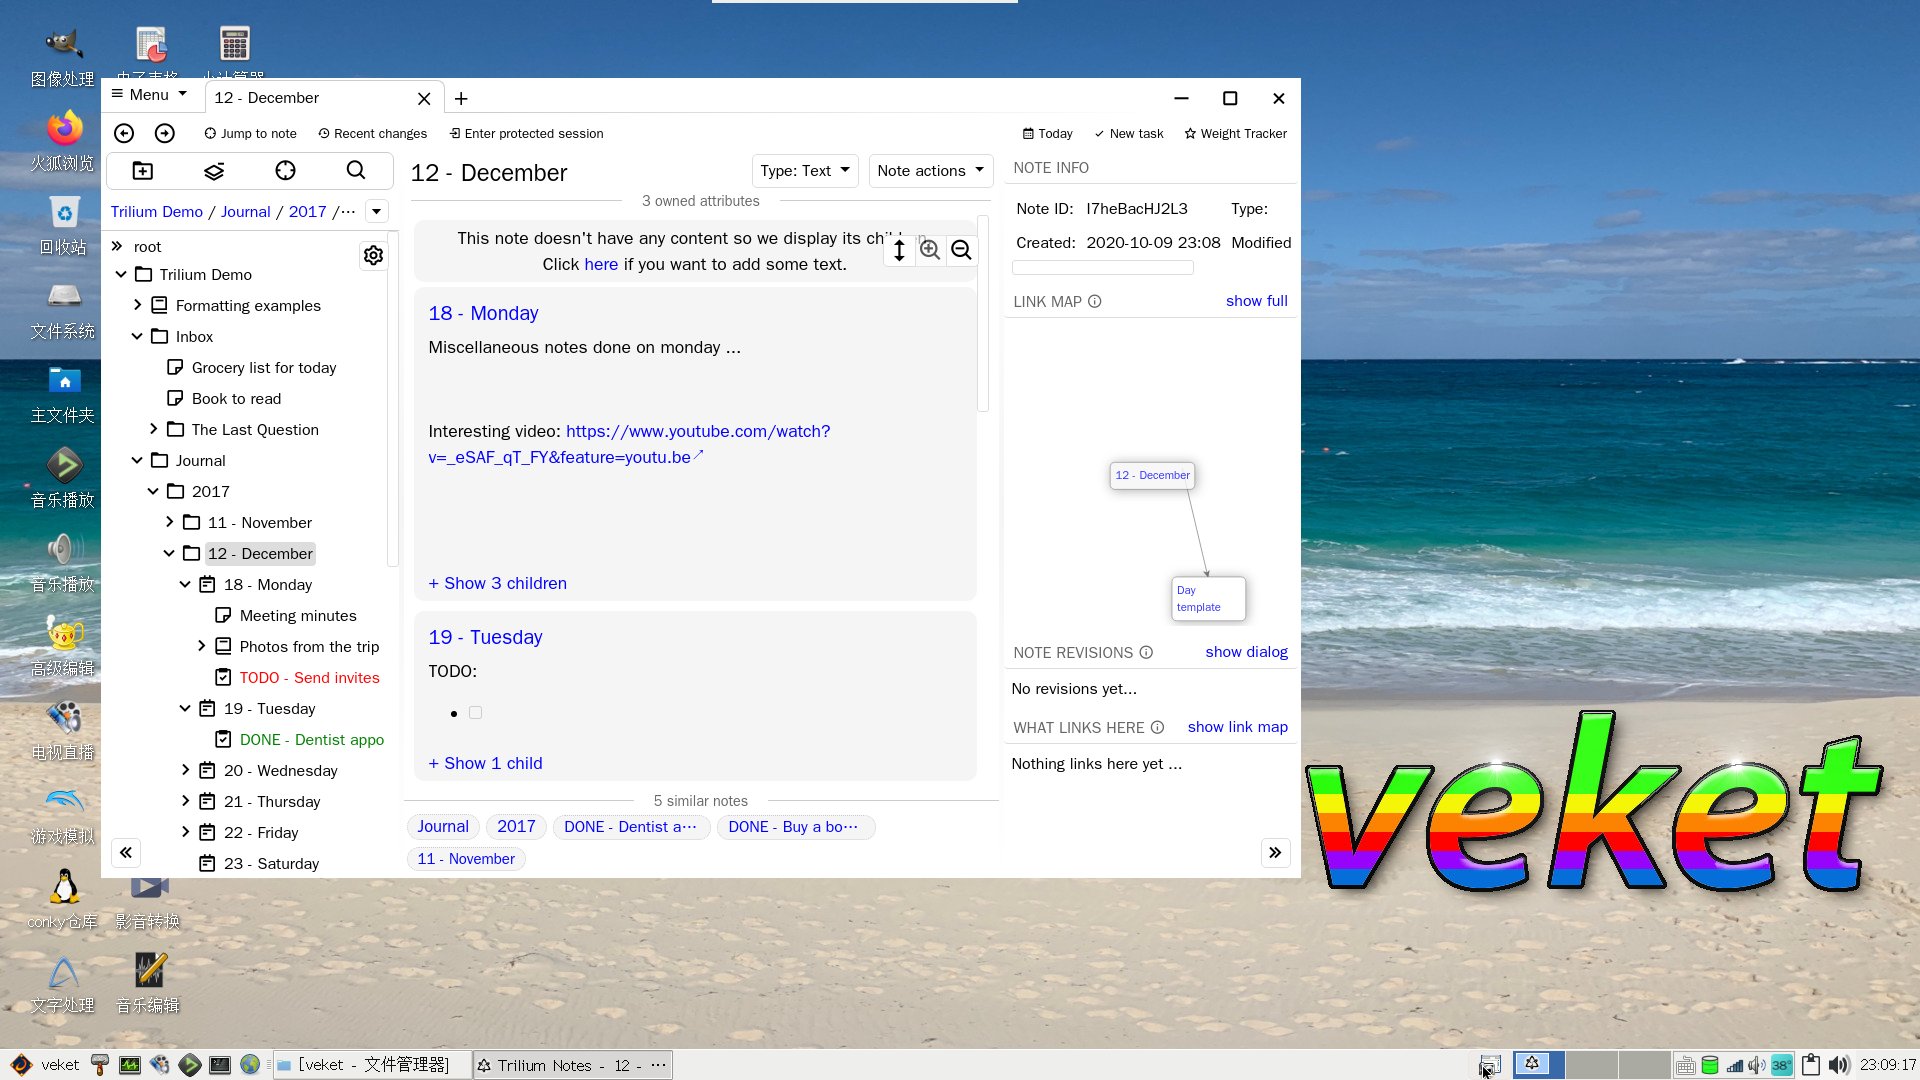1920x1080 pixels.
Task: Click the tree settings gear icon
Action: point(373,256)
